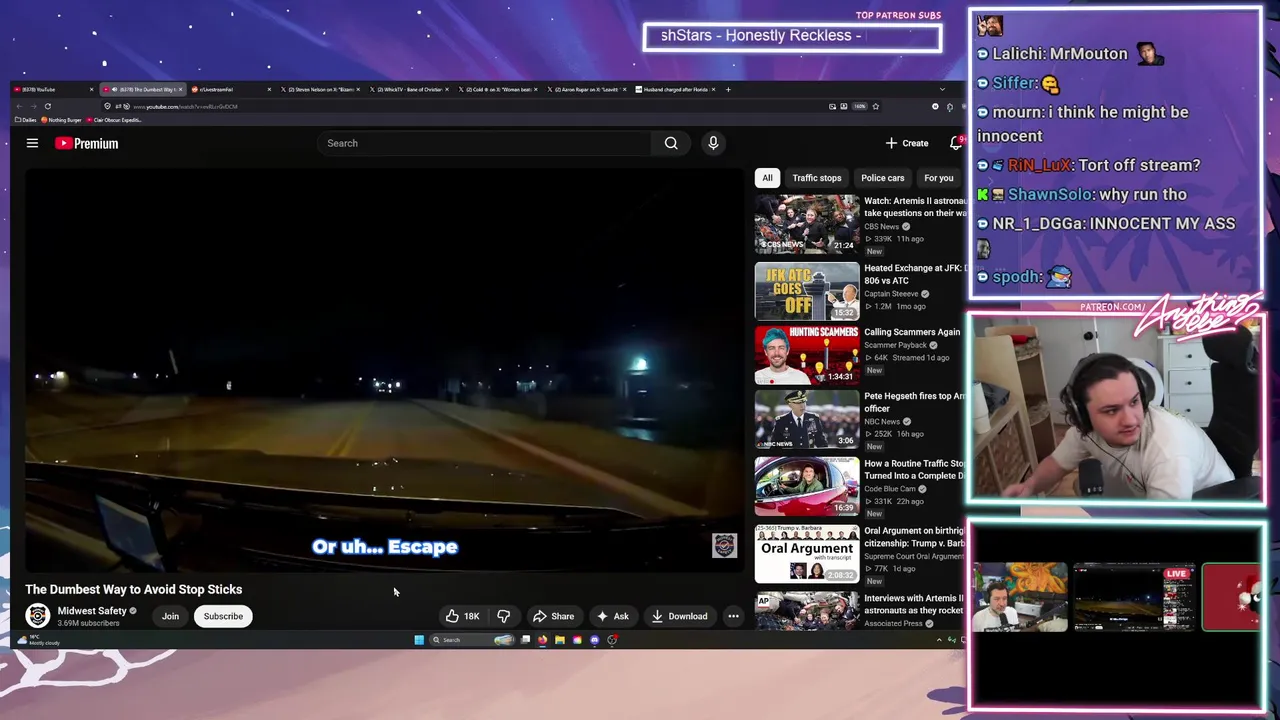Open the Oral Argument video thumbnail
1280x720 pixels.
pyautogui.click(x=807, y=553)
